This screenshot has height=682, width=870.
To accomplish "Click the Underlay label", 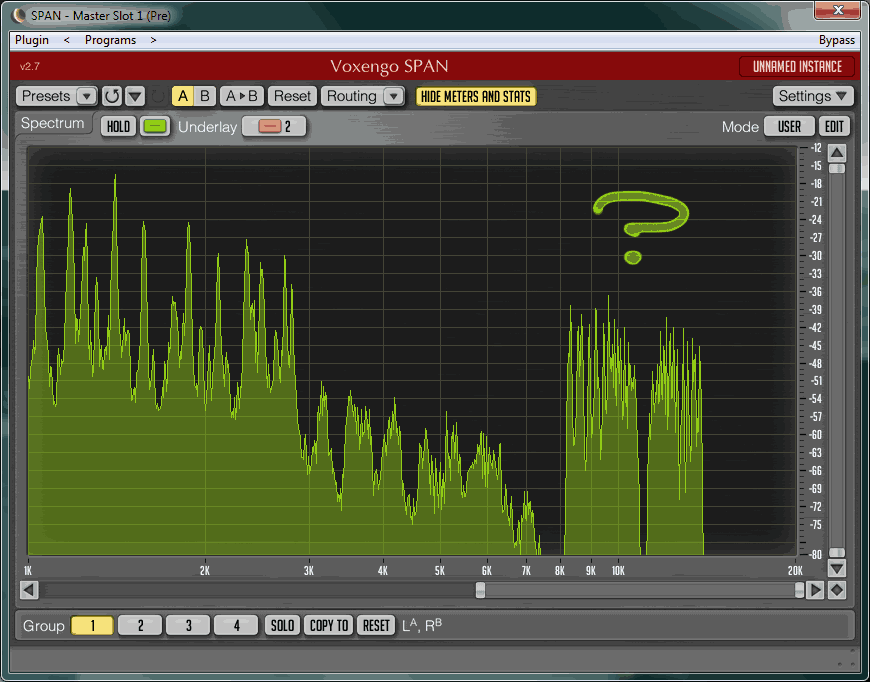I will tap(208, 127).
